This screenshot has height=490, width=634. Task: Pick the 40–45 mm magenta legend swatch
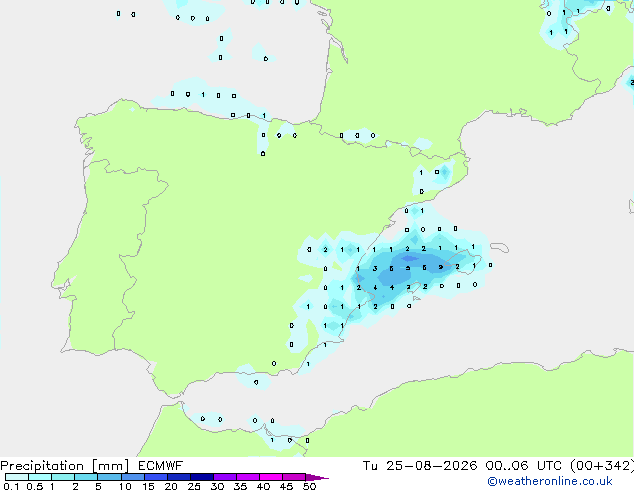[x=271, y=477]
